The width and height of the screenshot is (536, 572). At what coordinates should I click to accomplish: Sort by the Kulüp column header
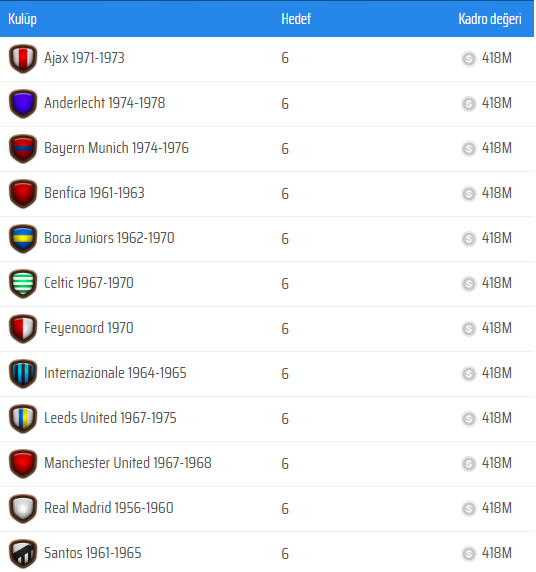point(22,19)
